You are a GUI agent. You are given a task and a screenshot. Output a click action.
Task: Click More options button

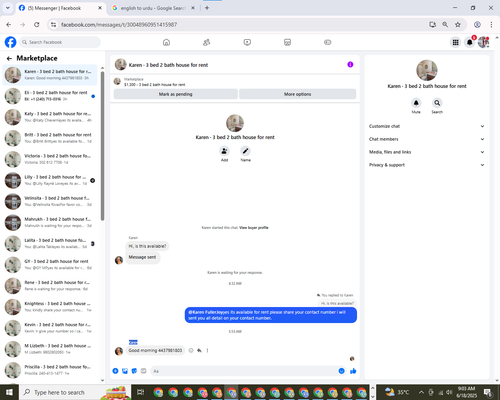298,94
